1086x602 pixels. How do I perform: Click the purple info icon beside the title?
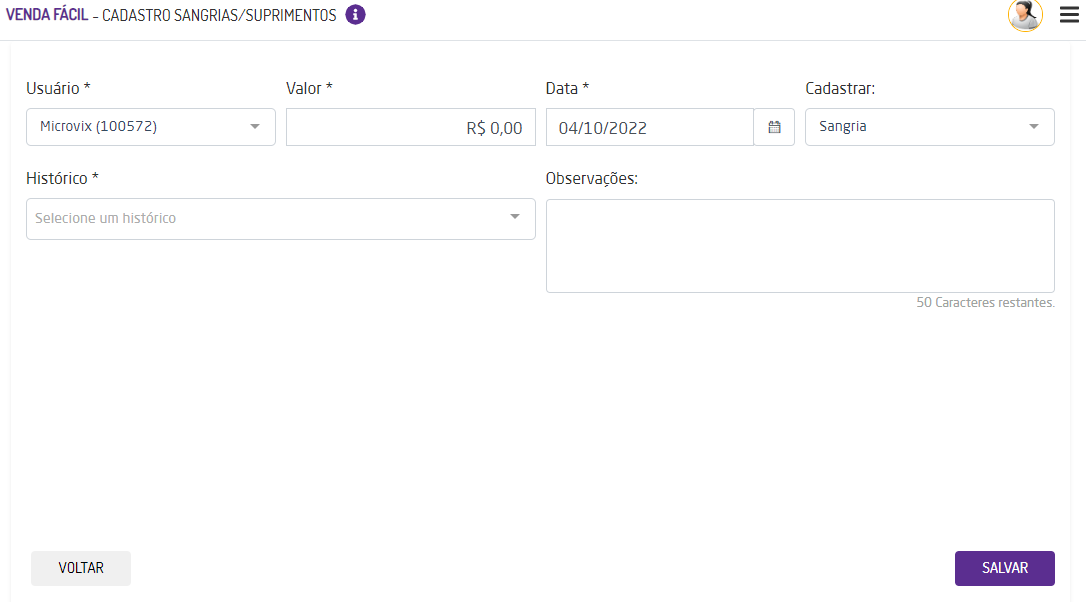pos(355,15)
